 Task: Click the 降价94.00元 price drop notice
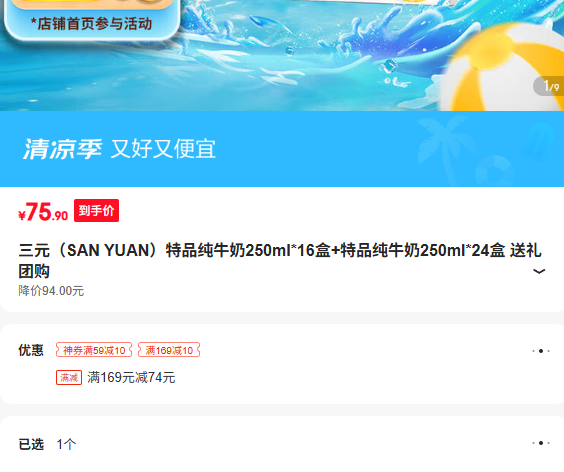[x=51, y=291]
